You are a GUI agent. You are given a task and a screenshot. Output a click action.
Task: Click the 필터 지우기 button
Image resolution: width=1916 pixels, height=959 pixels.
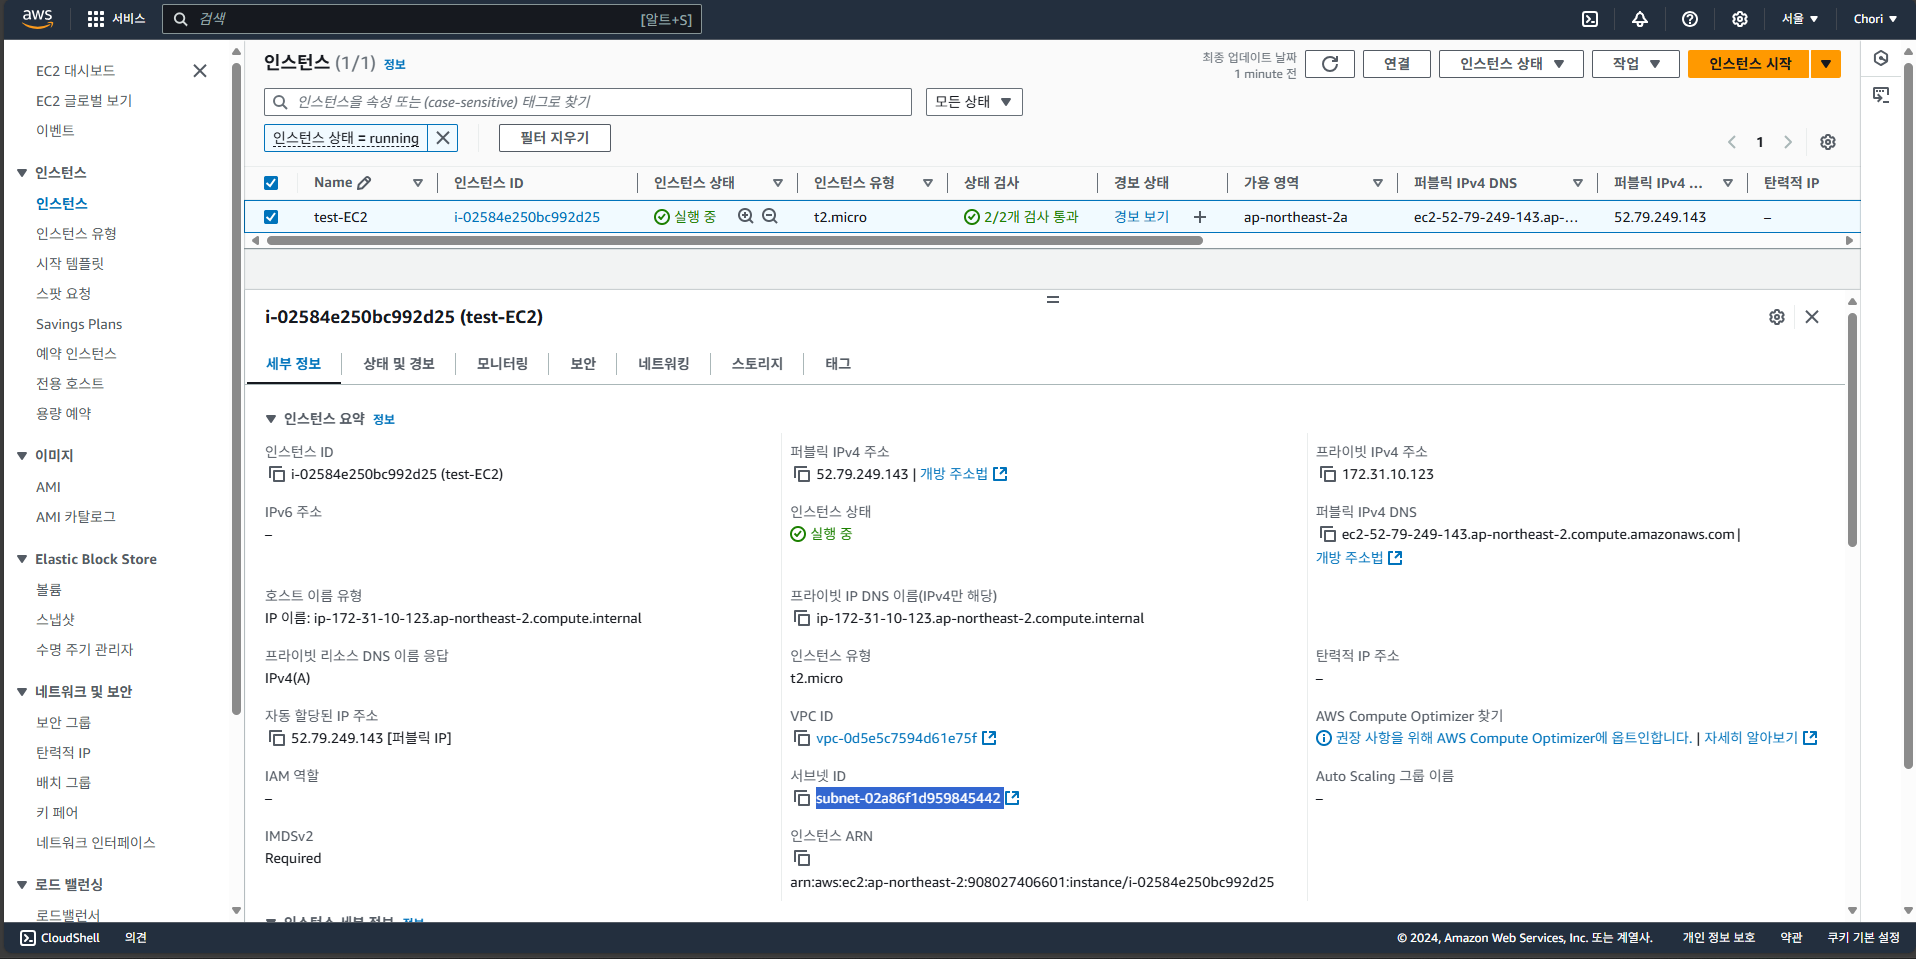555,138
